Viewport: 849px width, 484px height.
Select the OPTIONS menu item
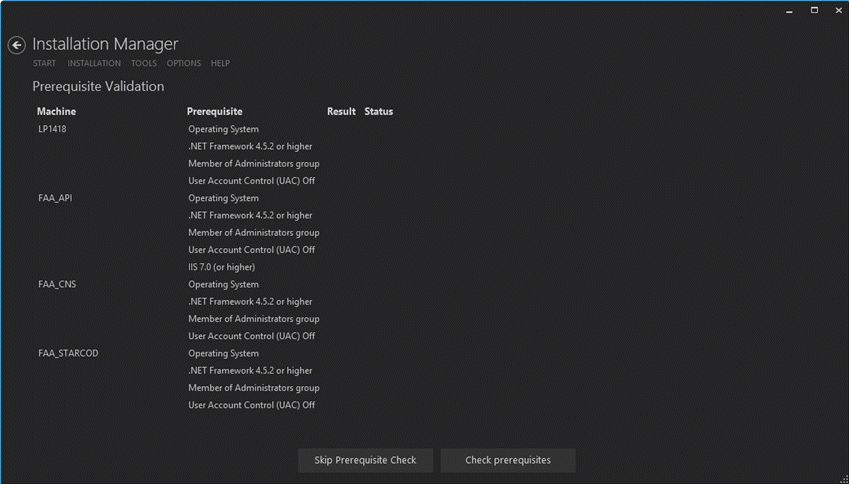(x=184, y=63)
